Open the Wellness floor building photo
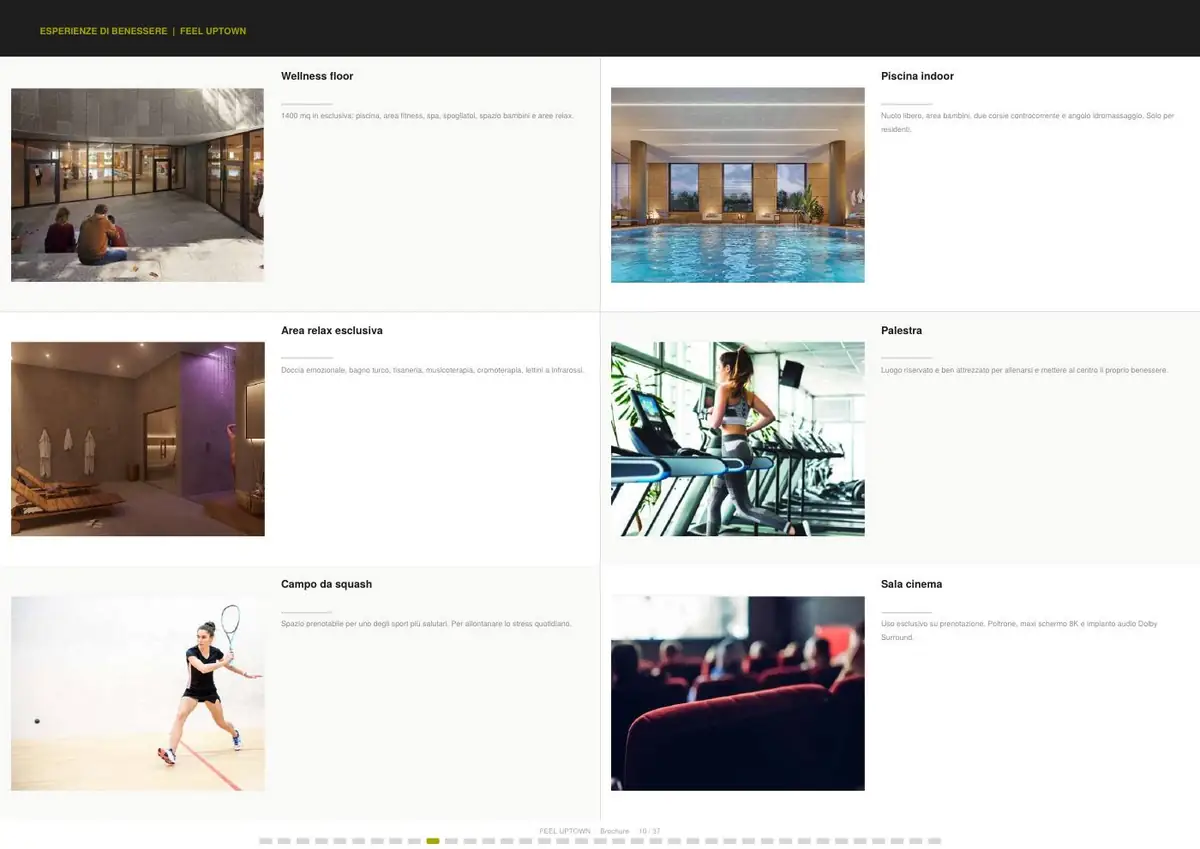Screen dimensions: 1200x849 (137, 185)
